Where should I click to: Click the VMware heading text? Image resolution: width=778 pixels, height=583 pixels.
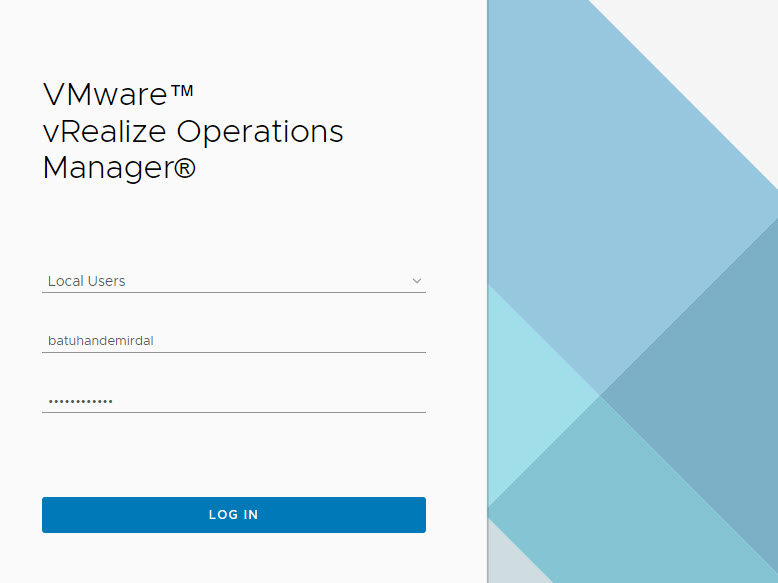[x=104, y=95]
